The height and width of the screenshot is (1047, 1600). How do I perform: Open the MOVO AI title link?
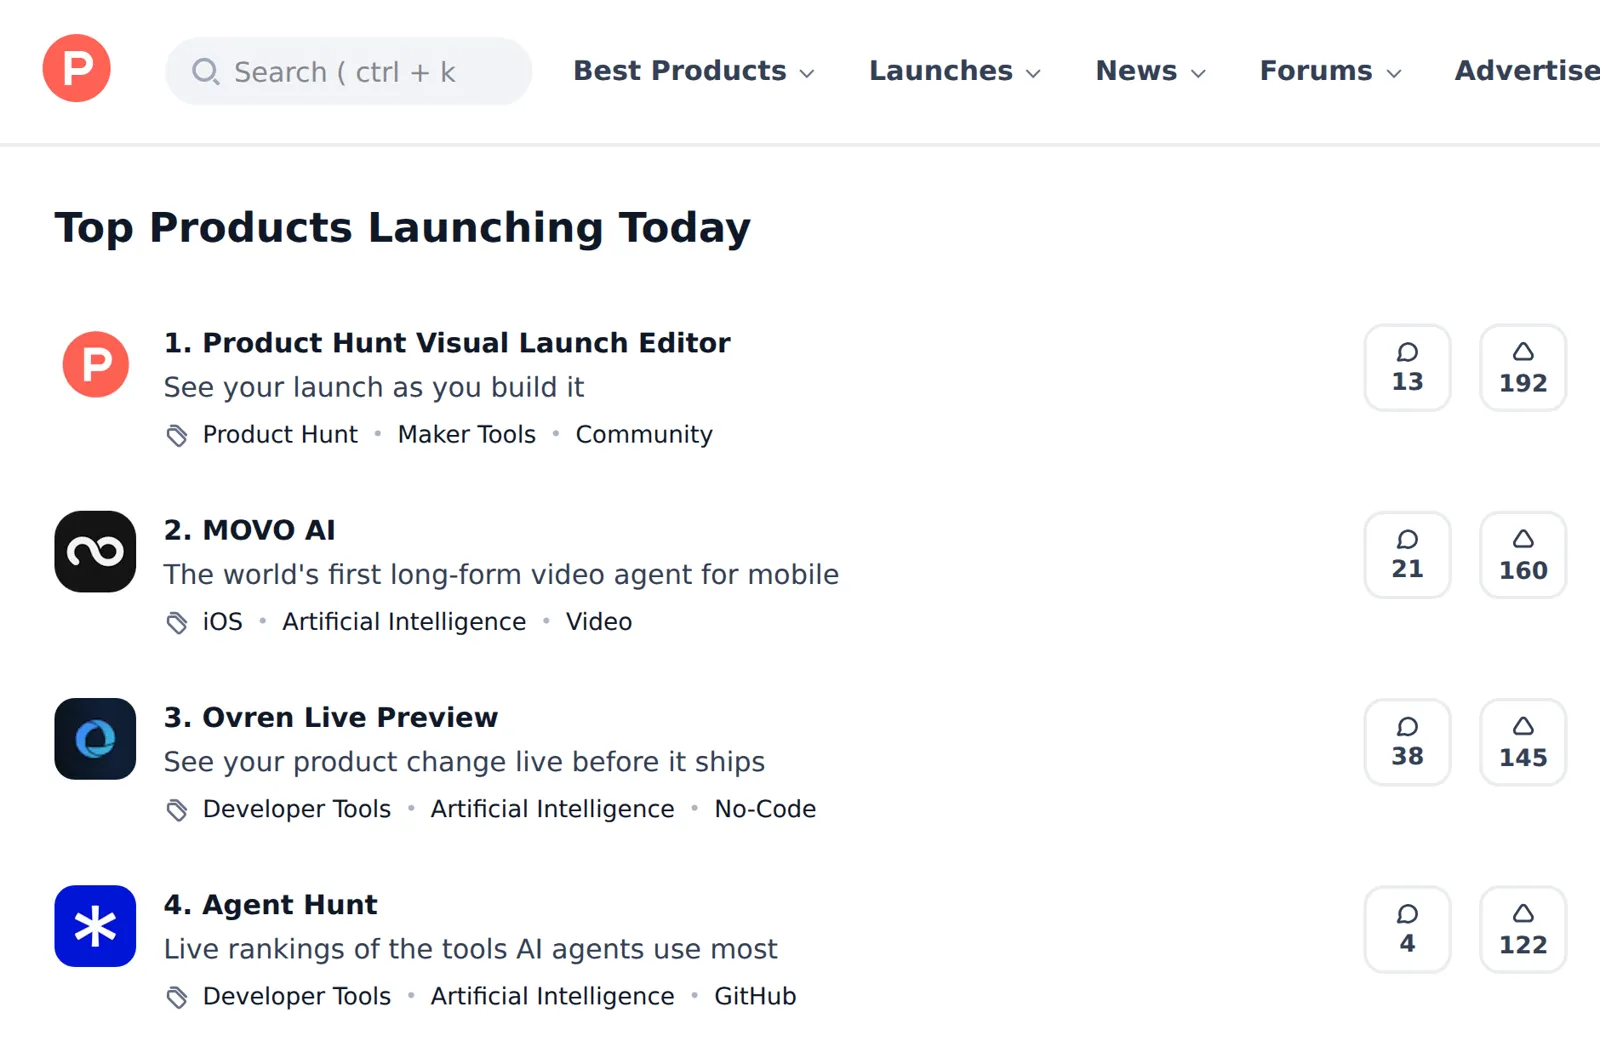(x=250, y=530)
